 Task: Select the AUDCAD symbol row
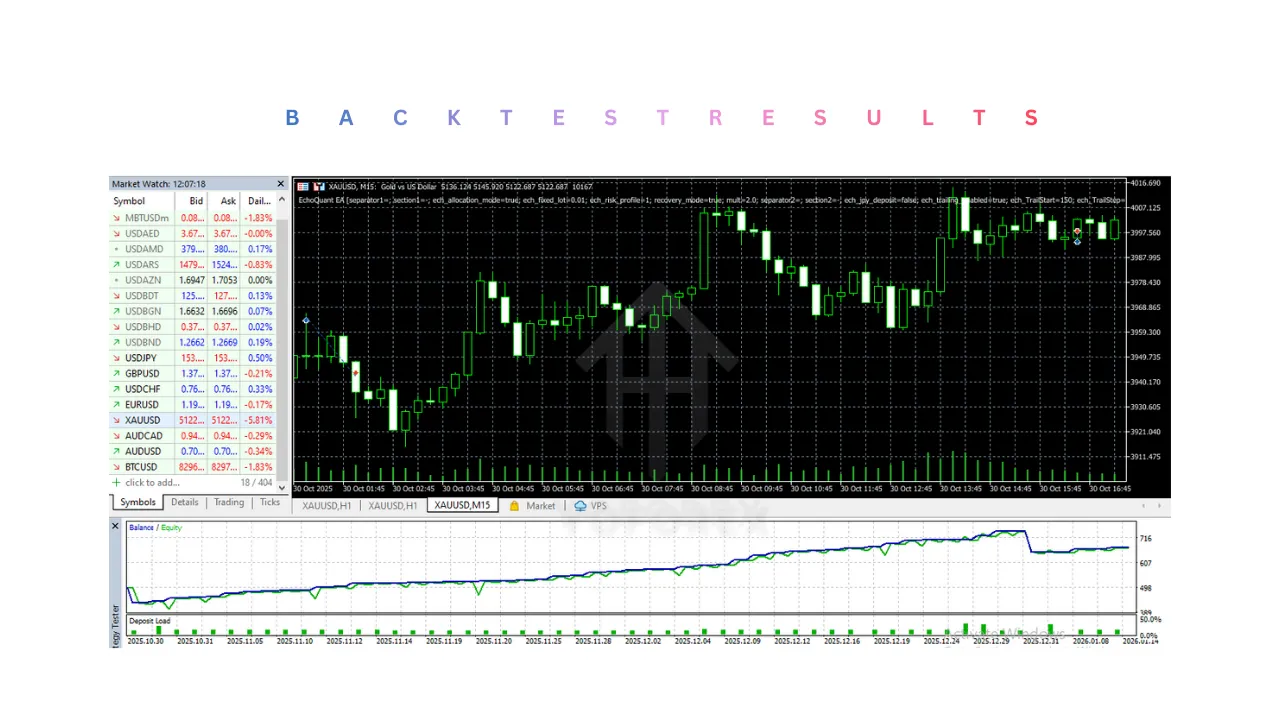click(193, 436)
